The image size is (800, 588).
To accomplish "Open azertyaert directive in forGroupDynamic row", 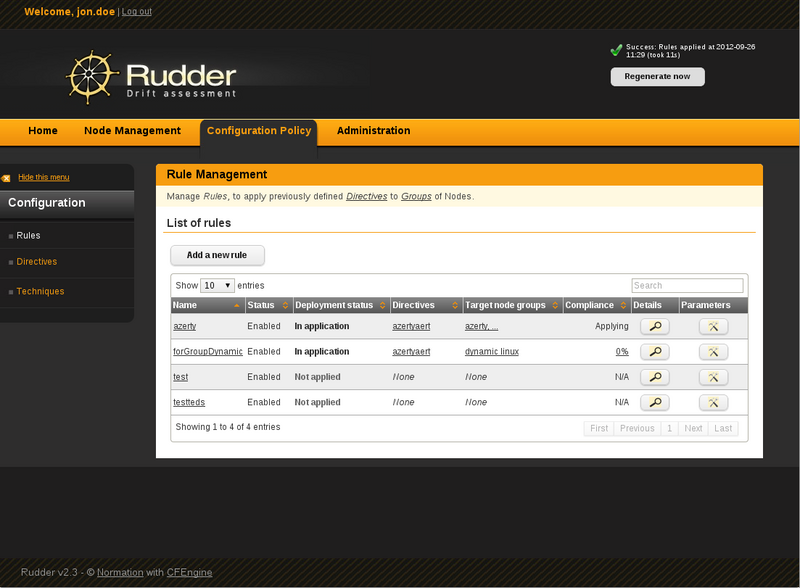I will click(x=411, y=352).
